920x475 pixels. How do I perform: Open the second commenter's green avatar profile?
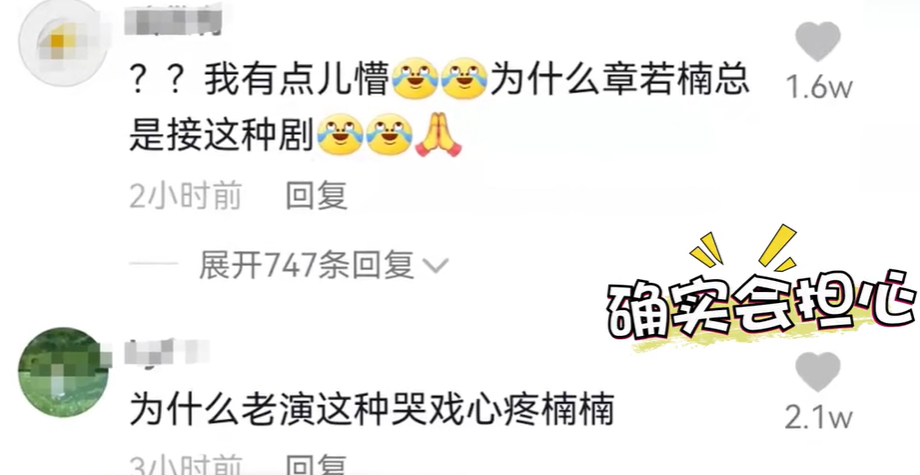click(63, 372)
